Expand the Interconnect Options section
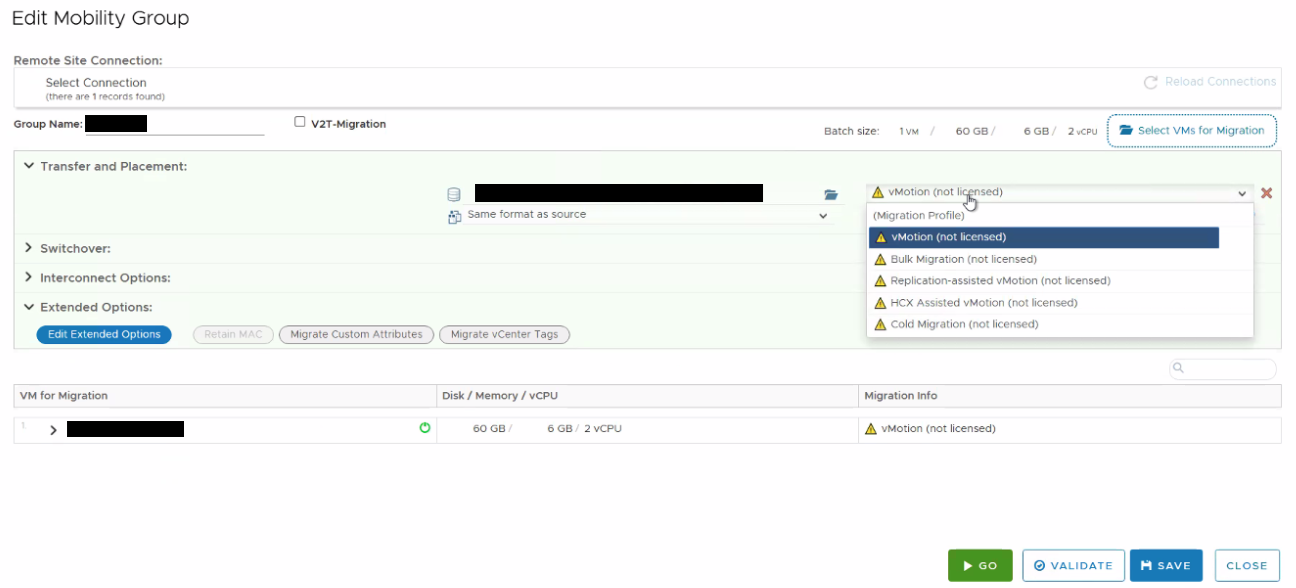Image resolution: width=1296 pixels, height=588 pixels. point(29,278)
